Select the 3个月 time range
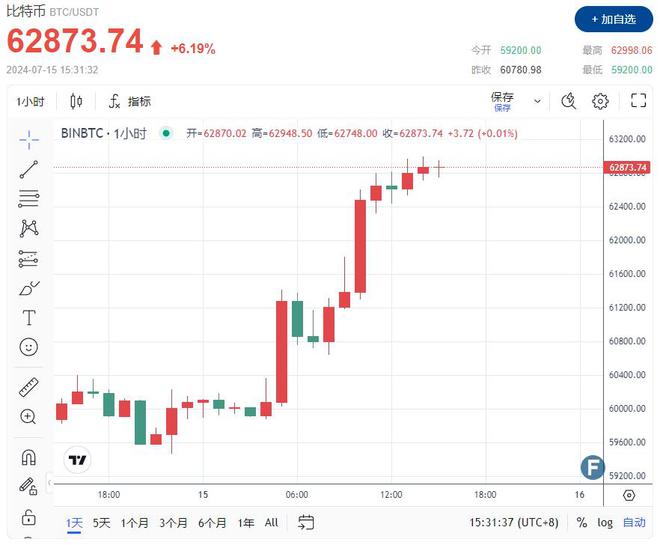The width and height of the screenshot is (660, 545). point(173,522)
